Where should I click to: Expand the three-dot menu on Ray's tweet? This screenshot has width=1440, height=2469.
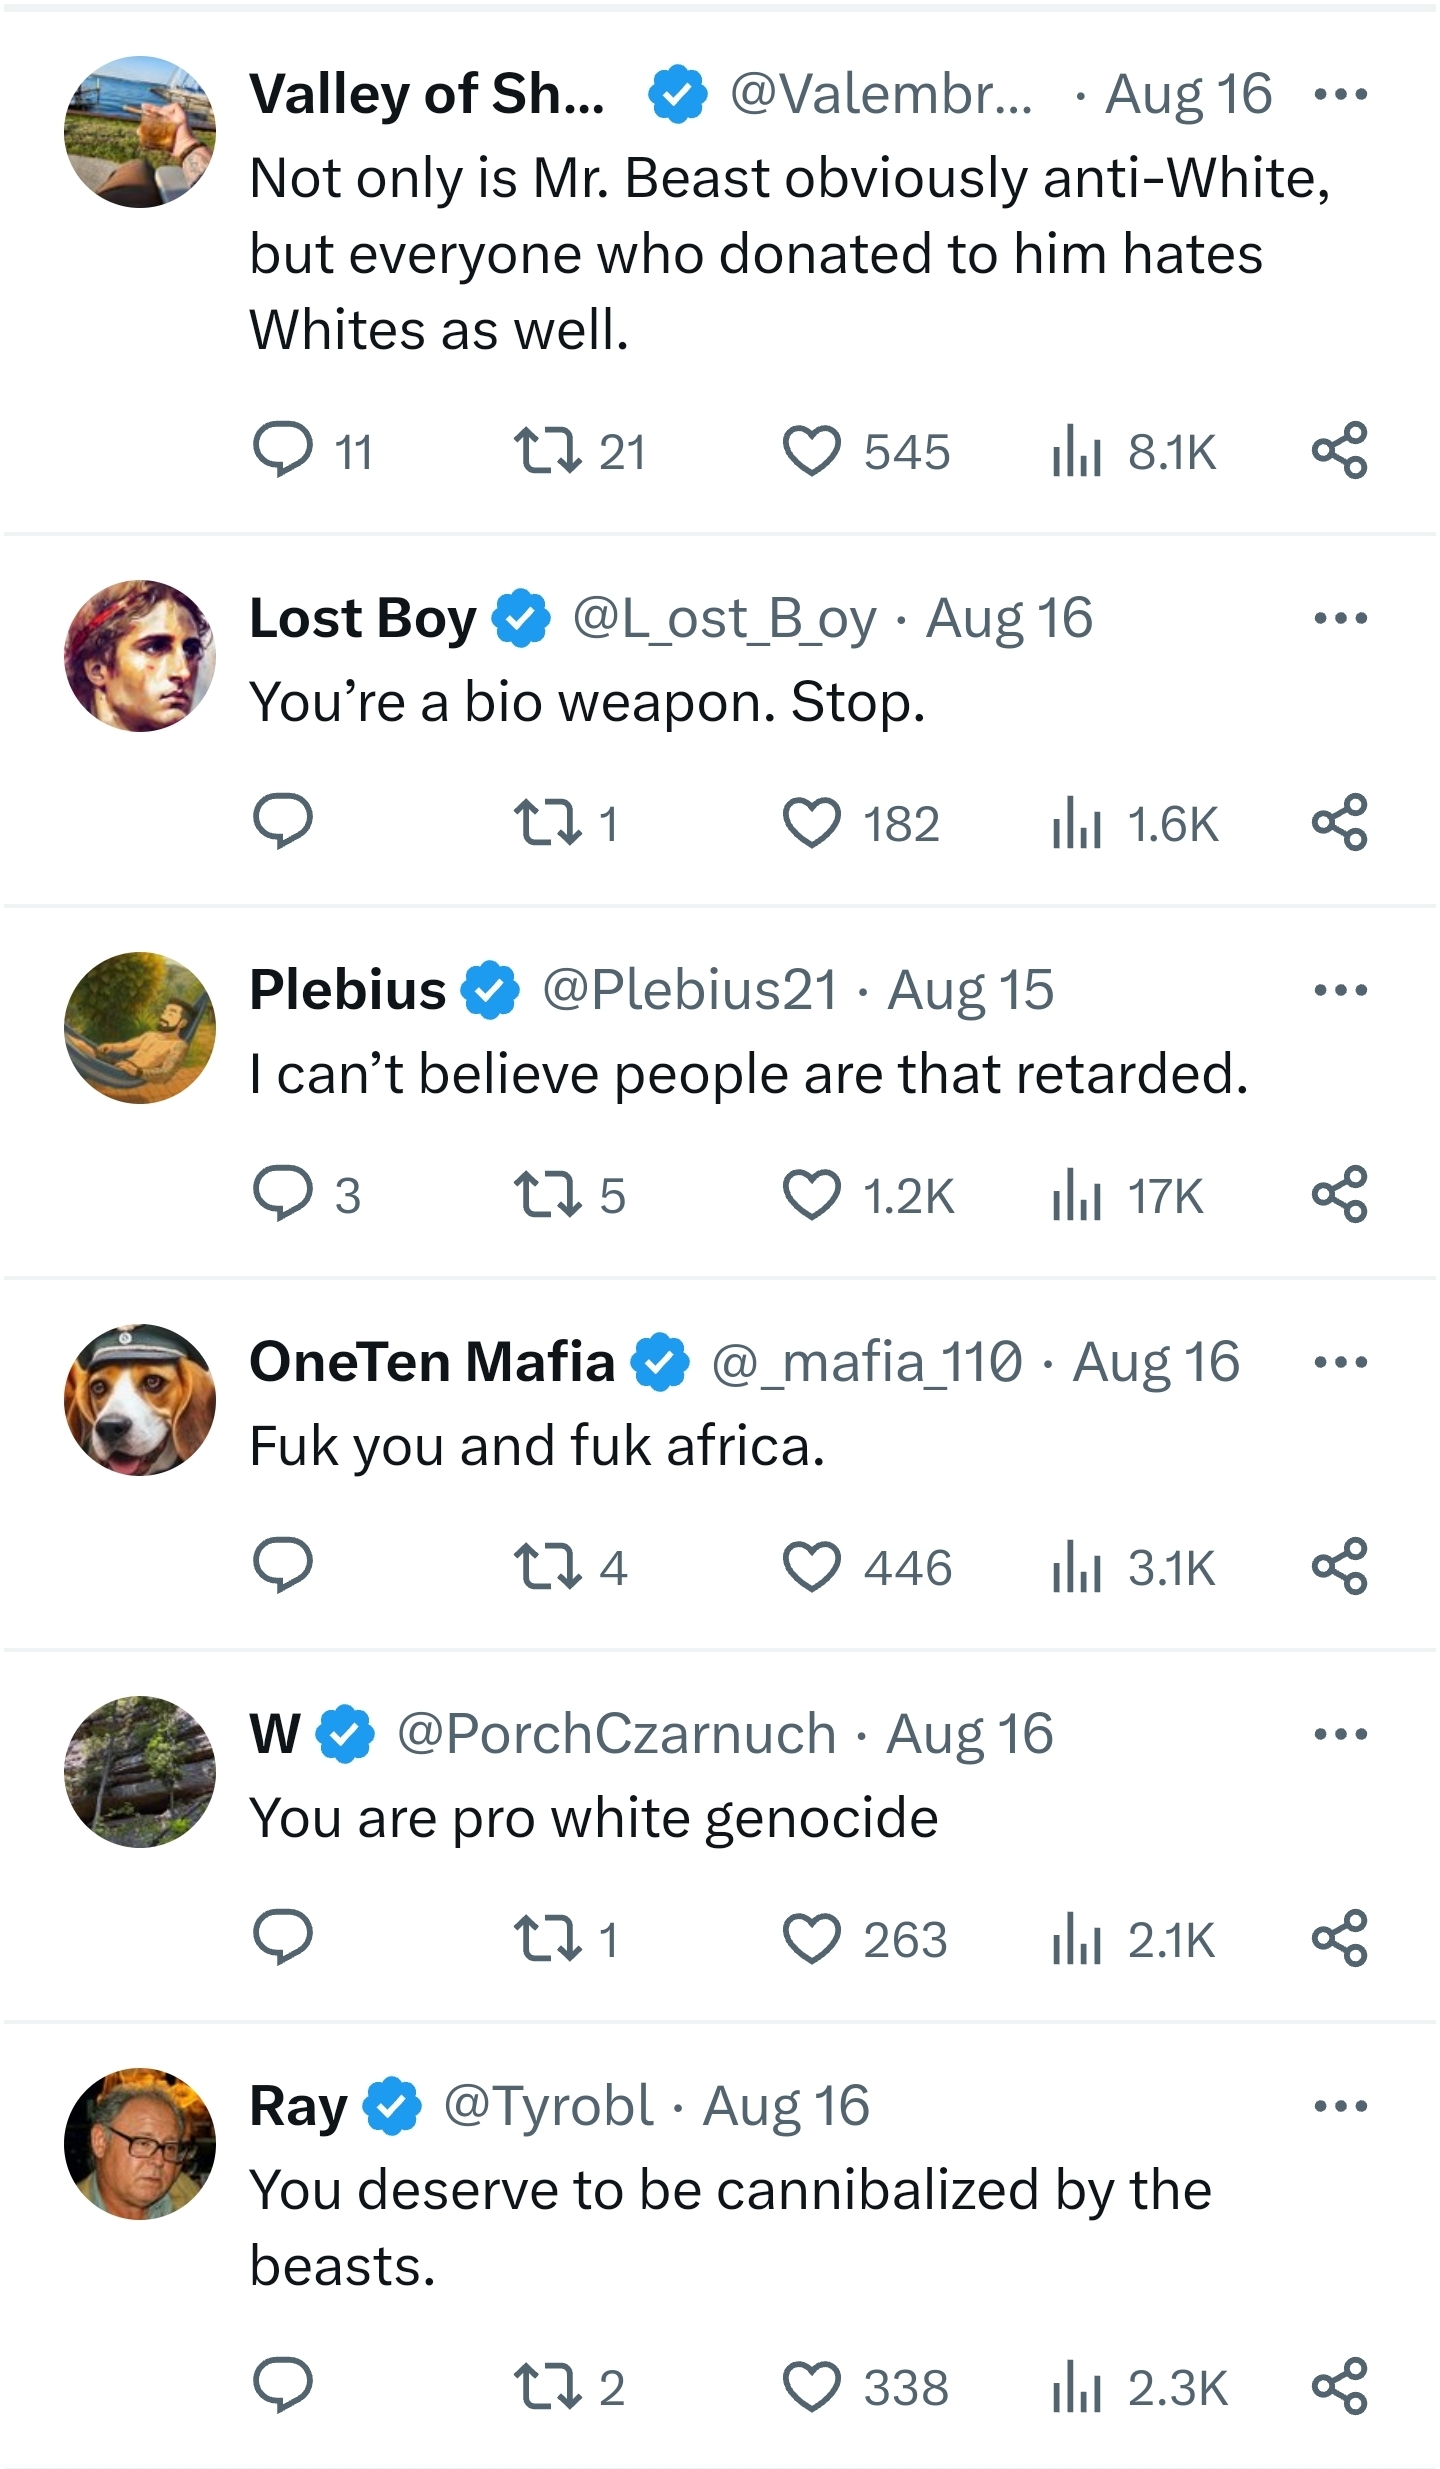(x=1340, y=2106)
